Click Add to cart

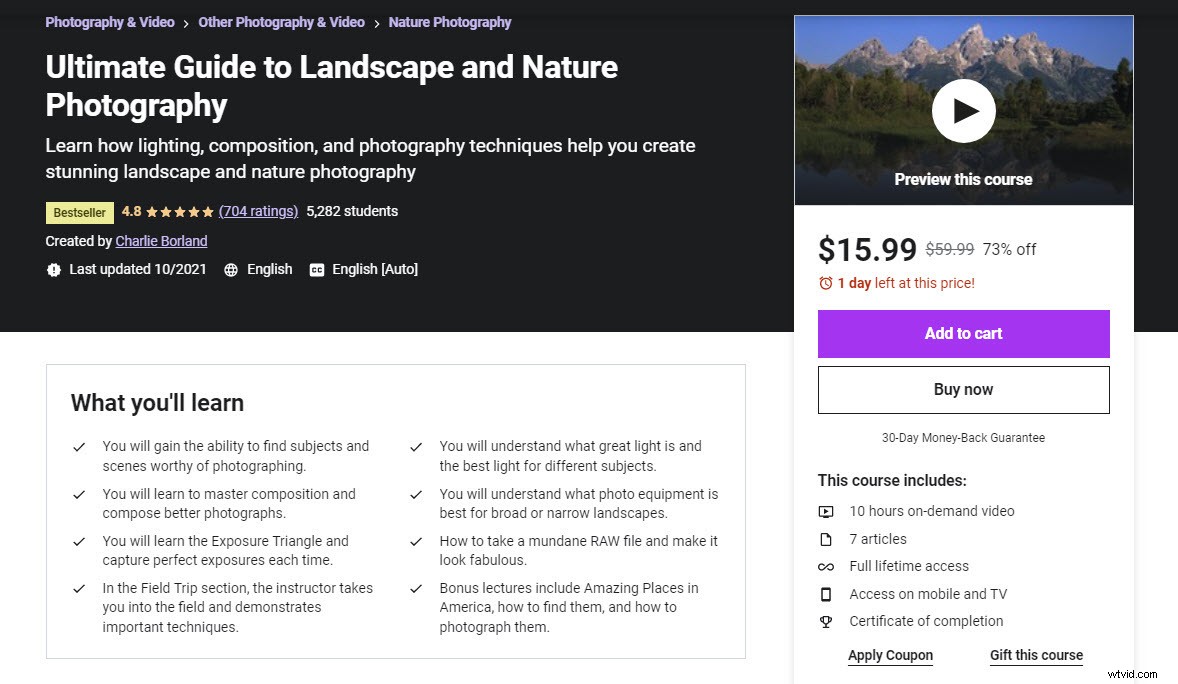[963, 333]
